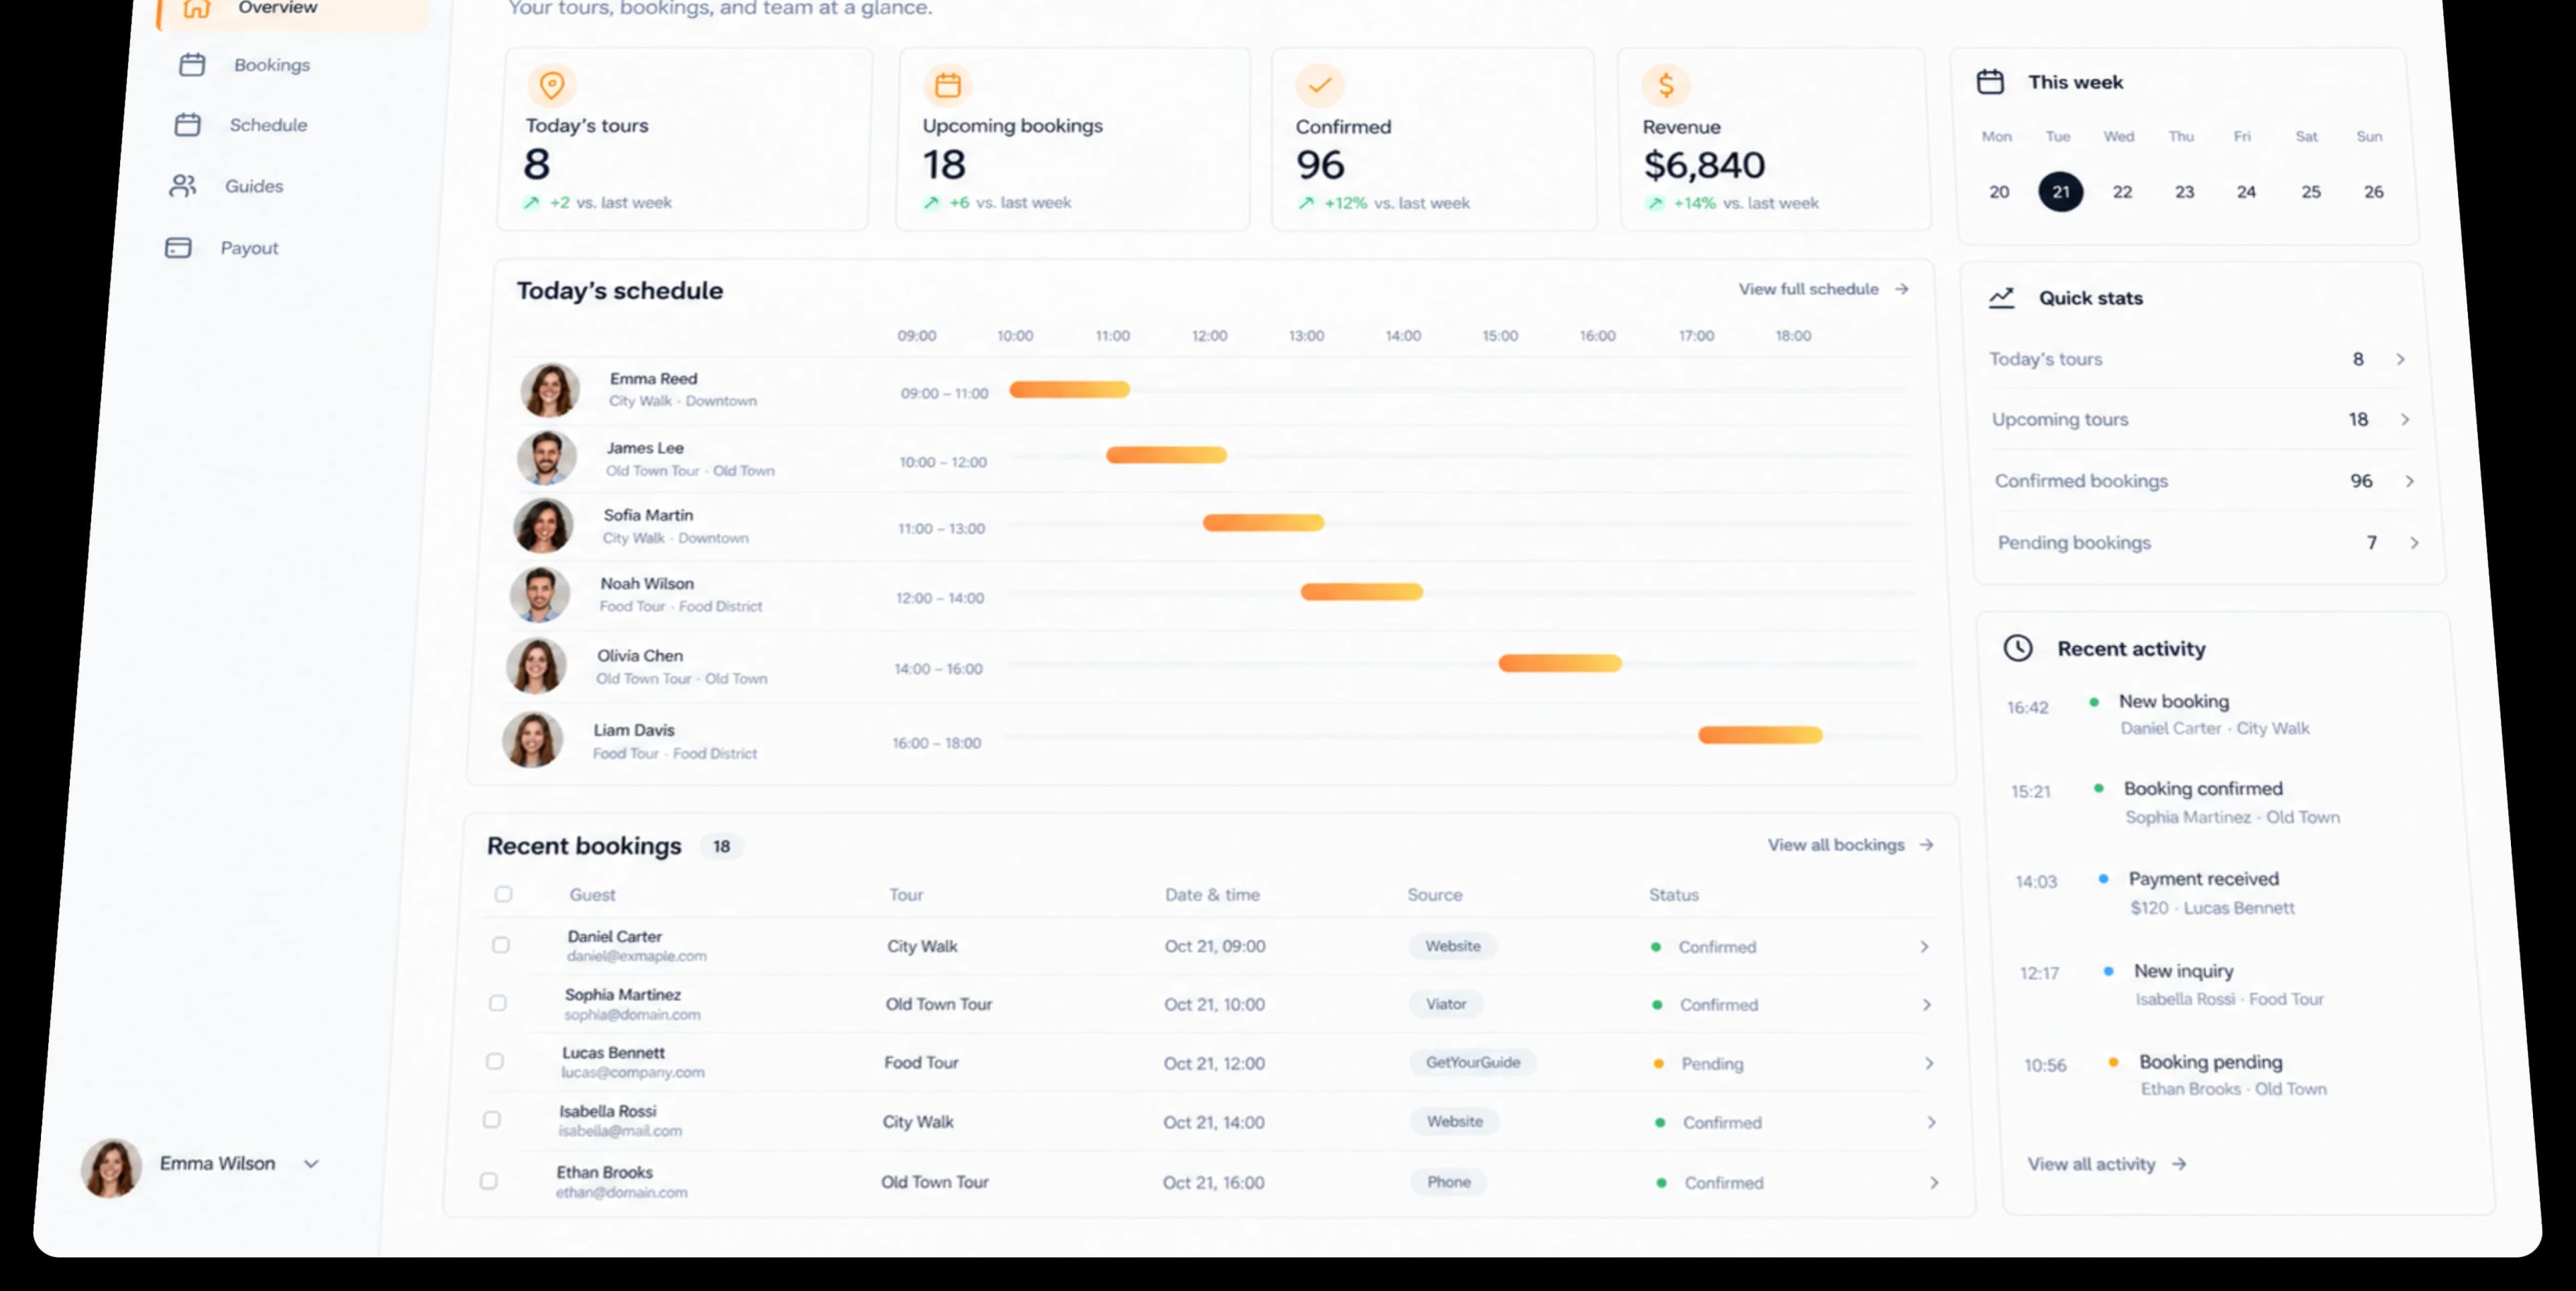Click Liam Davis's 16:00–18:00 schedule bar
Screen dimensions: 2576x1291
[x=1760, y=735]
